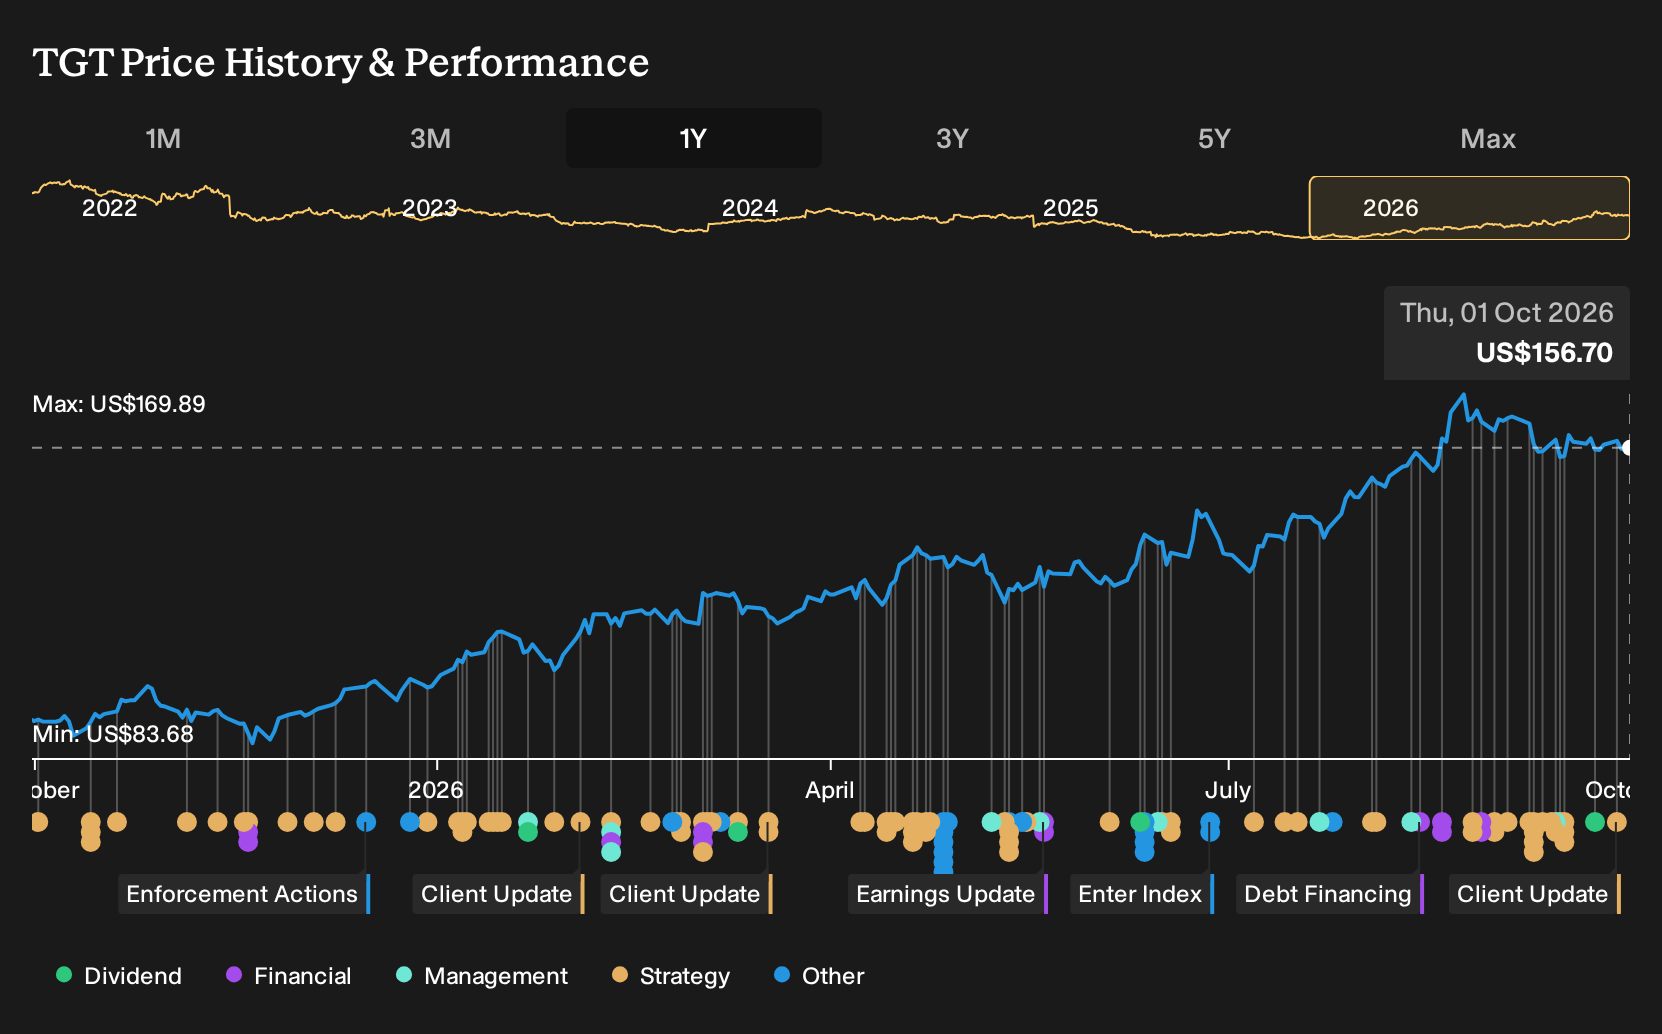Open Client Update label left of Earnings Update

686,894
